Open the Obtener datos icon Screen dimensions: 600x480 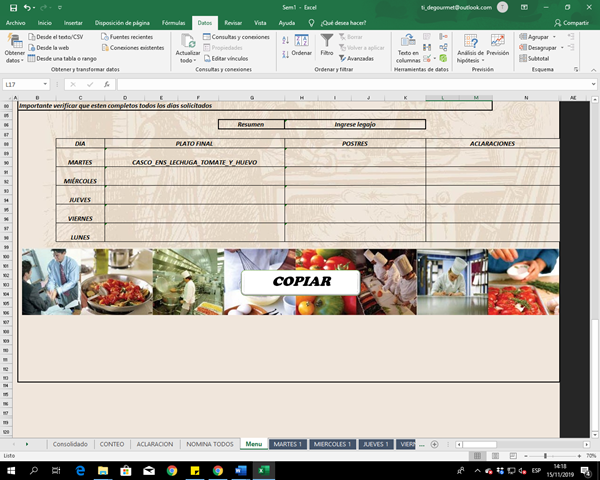[15, 49]
